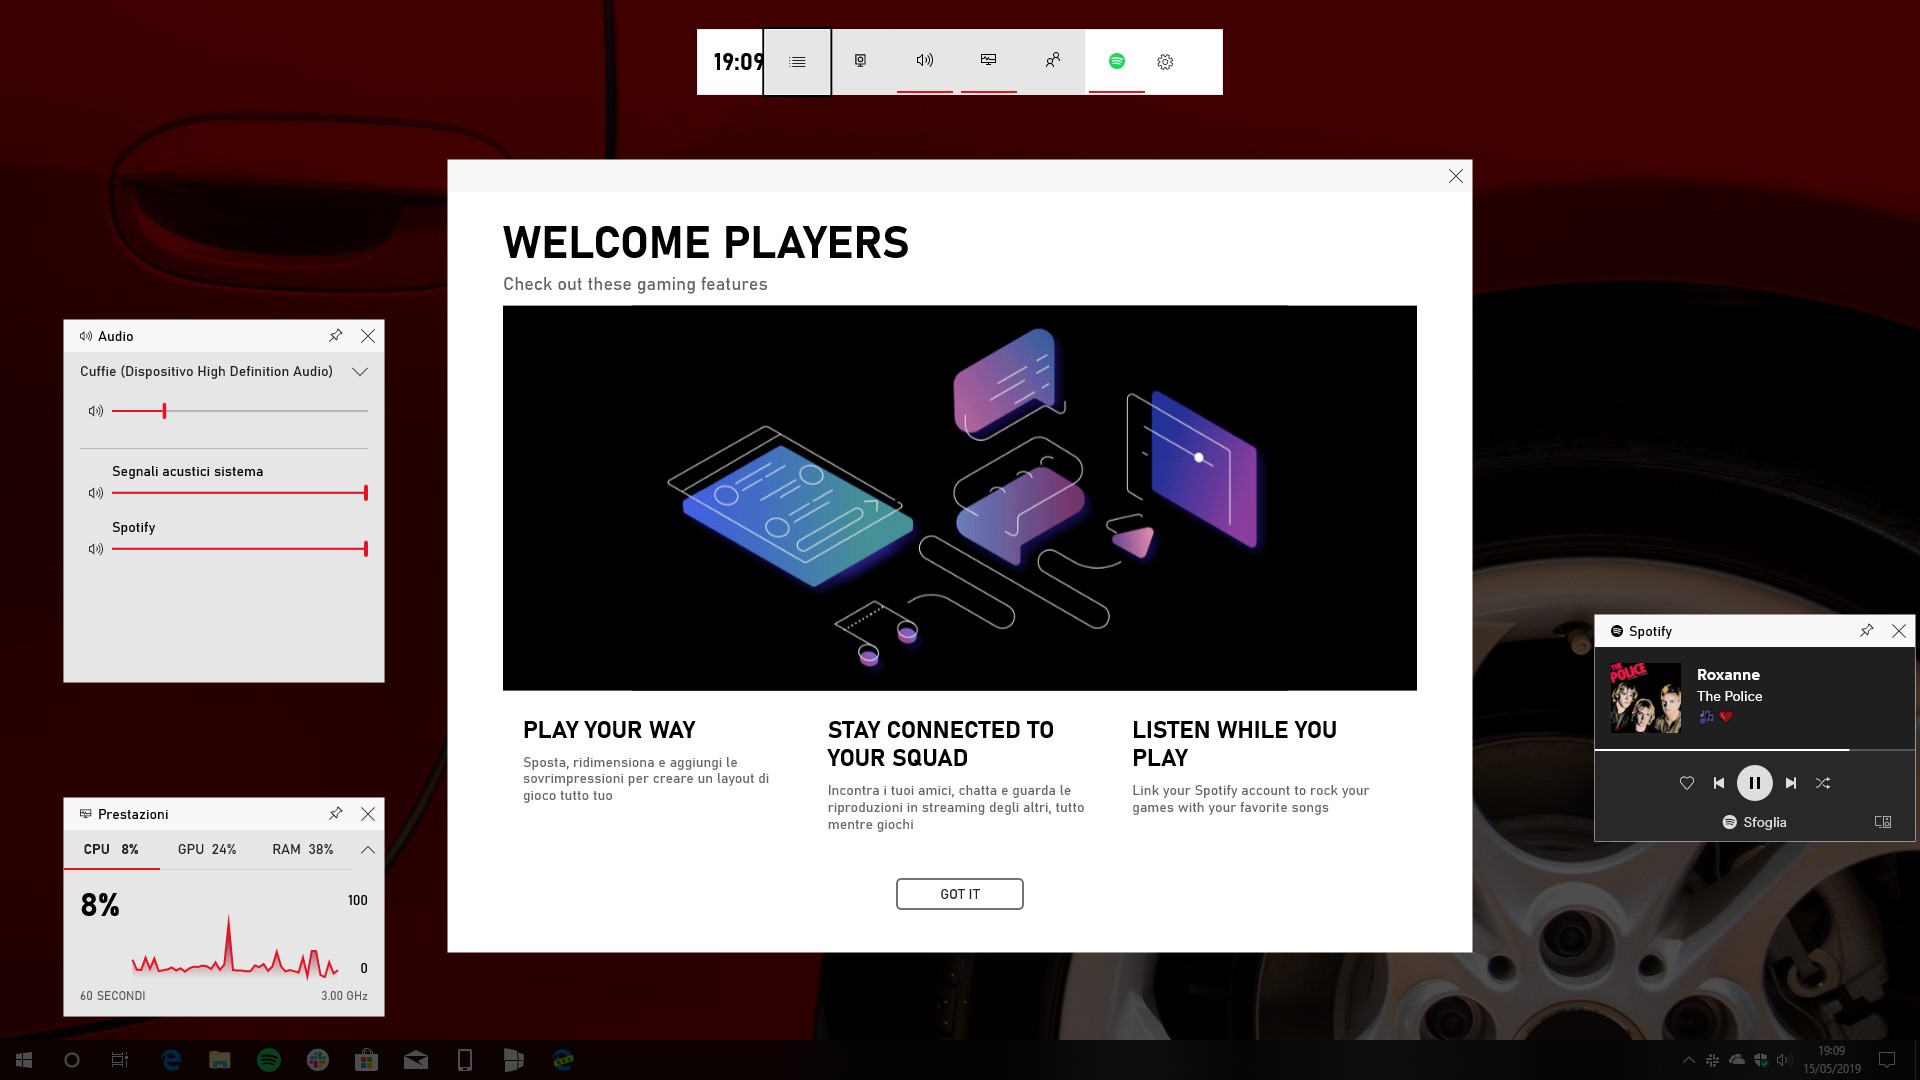Click skip forward icon in Spotify player
1920x1080 pixels.
pyautogui.click(x=1789, y=783)
